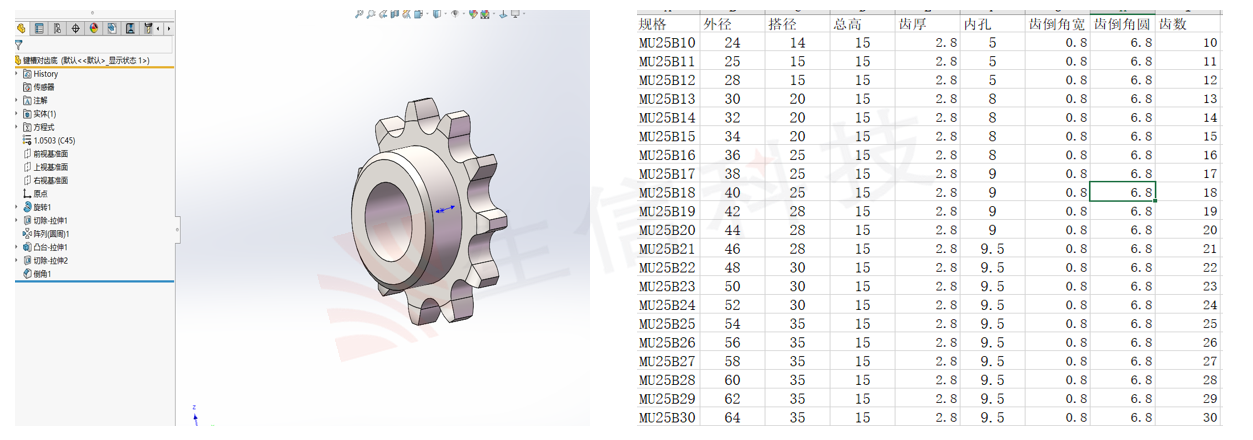1253x440 pixels.
Task: Click the Edit Appearance color ball icon
Action: pyautogui.click(x=473, y=14)
